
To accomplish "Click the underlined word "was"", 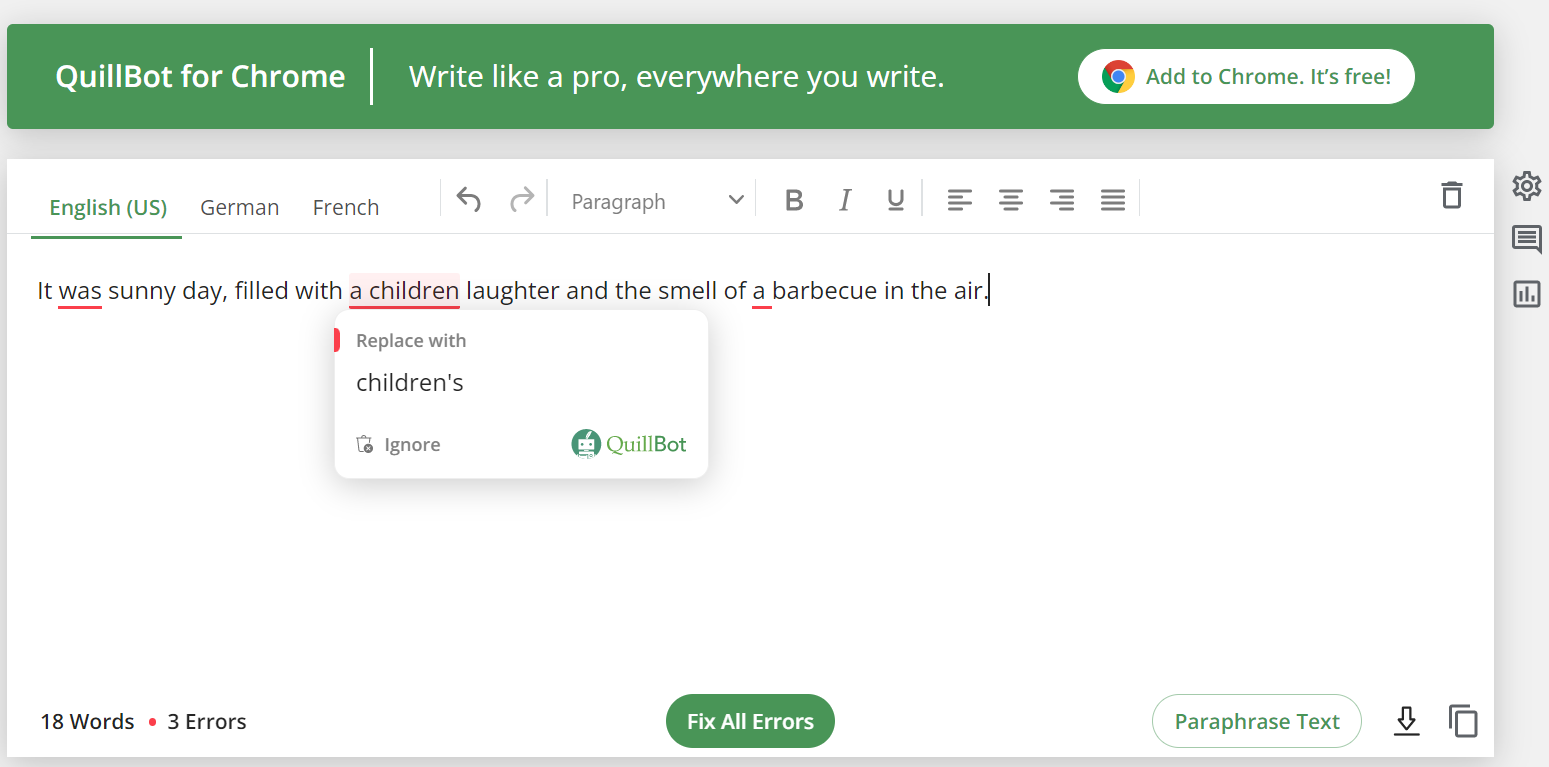I will pyautogui.click(x=80, y=291).
